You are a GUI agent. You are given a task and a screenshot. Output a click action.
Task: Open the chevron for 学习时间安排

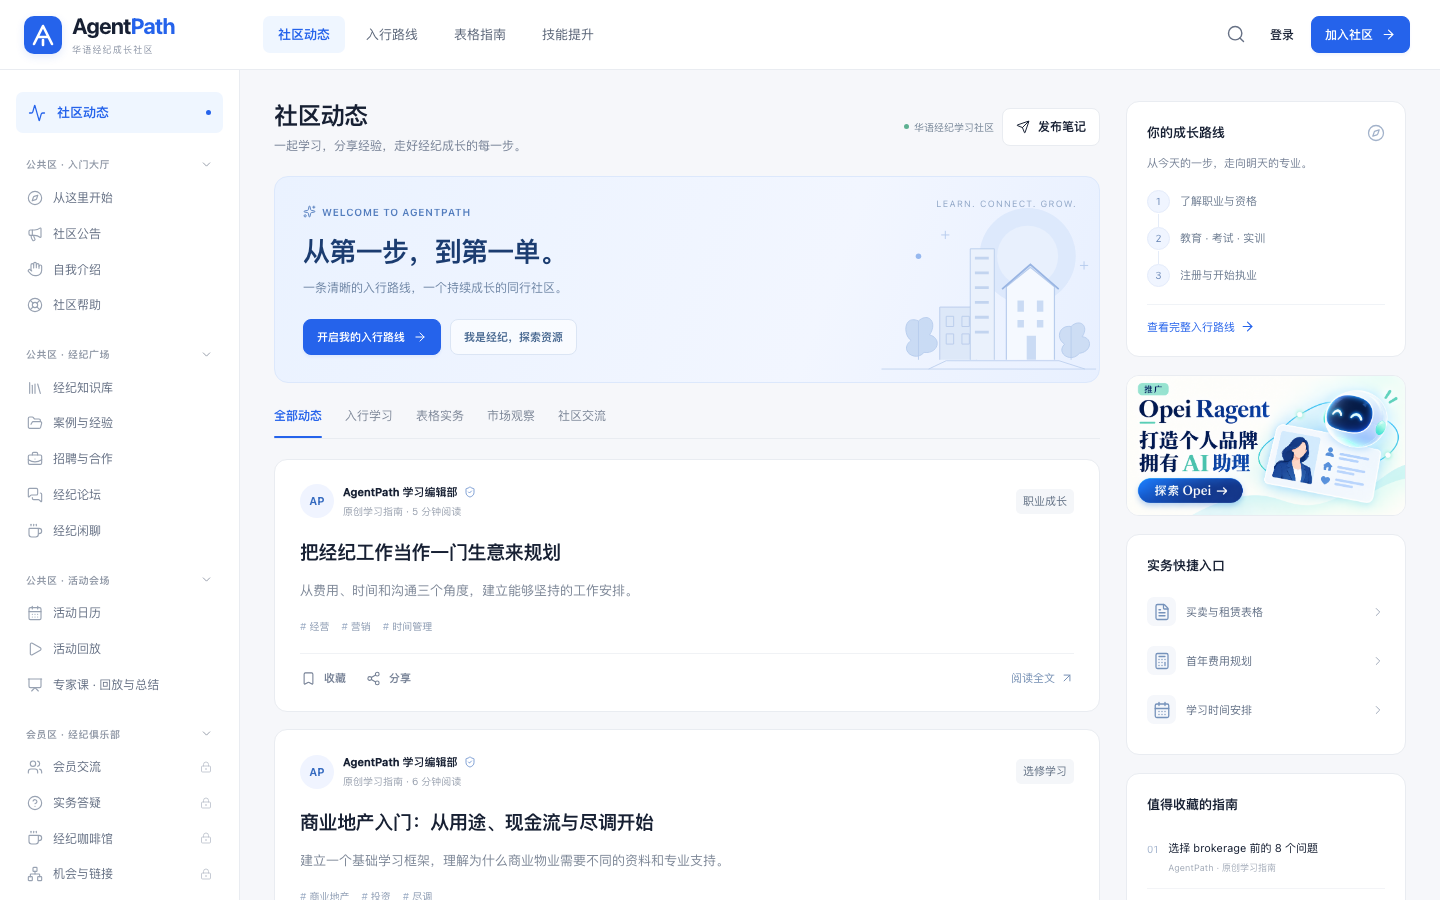tap(1378, 710)
